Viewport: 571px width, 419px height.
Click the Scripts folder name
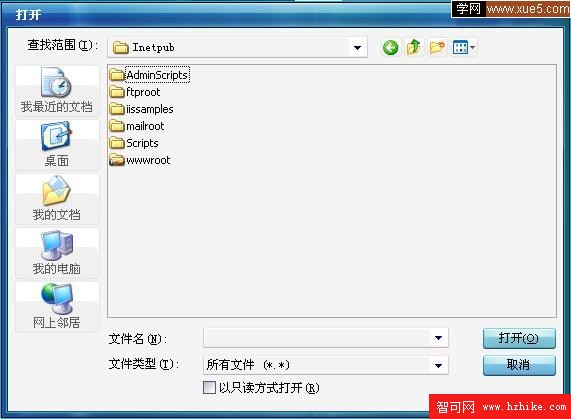pos(142,143)
